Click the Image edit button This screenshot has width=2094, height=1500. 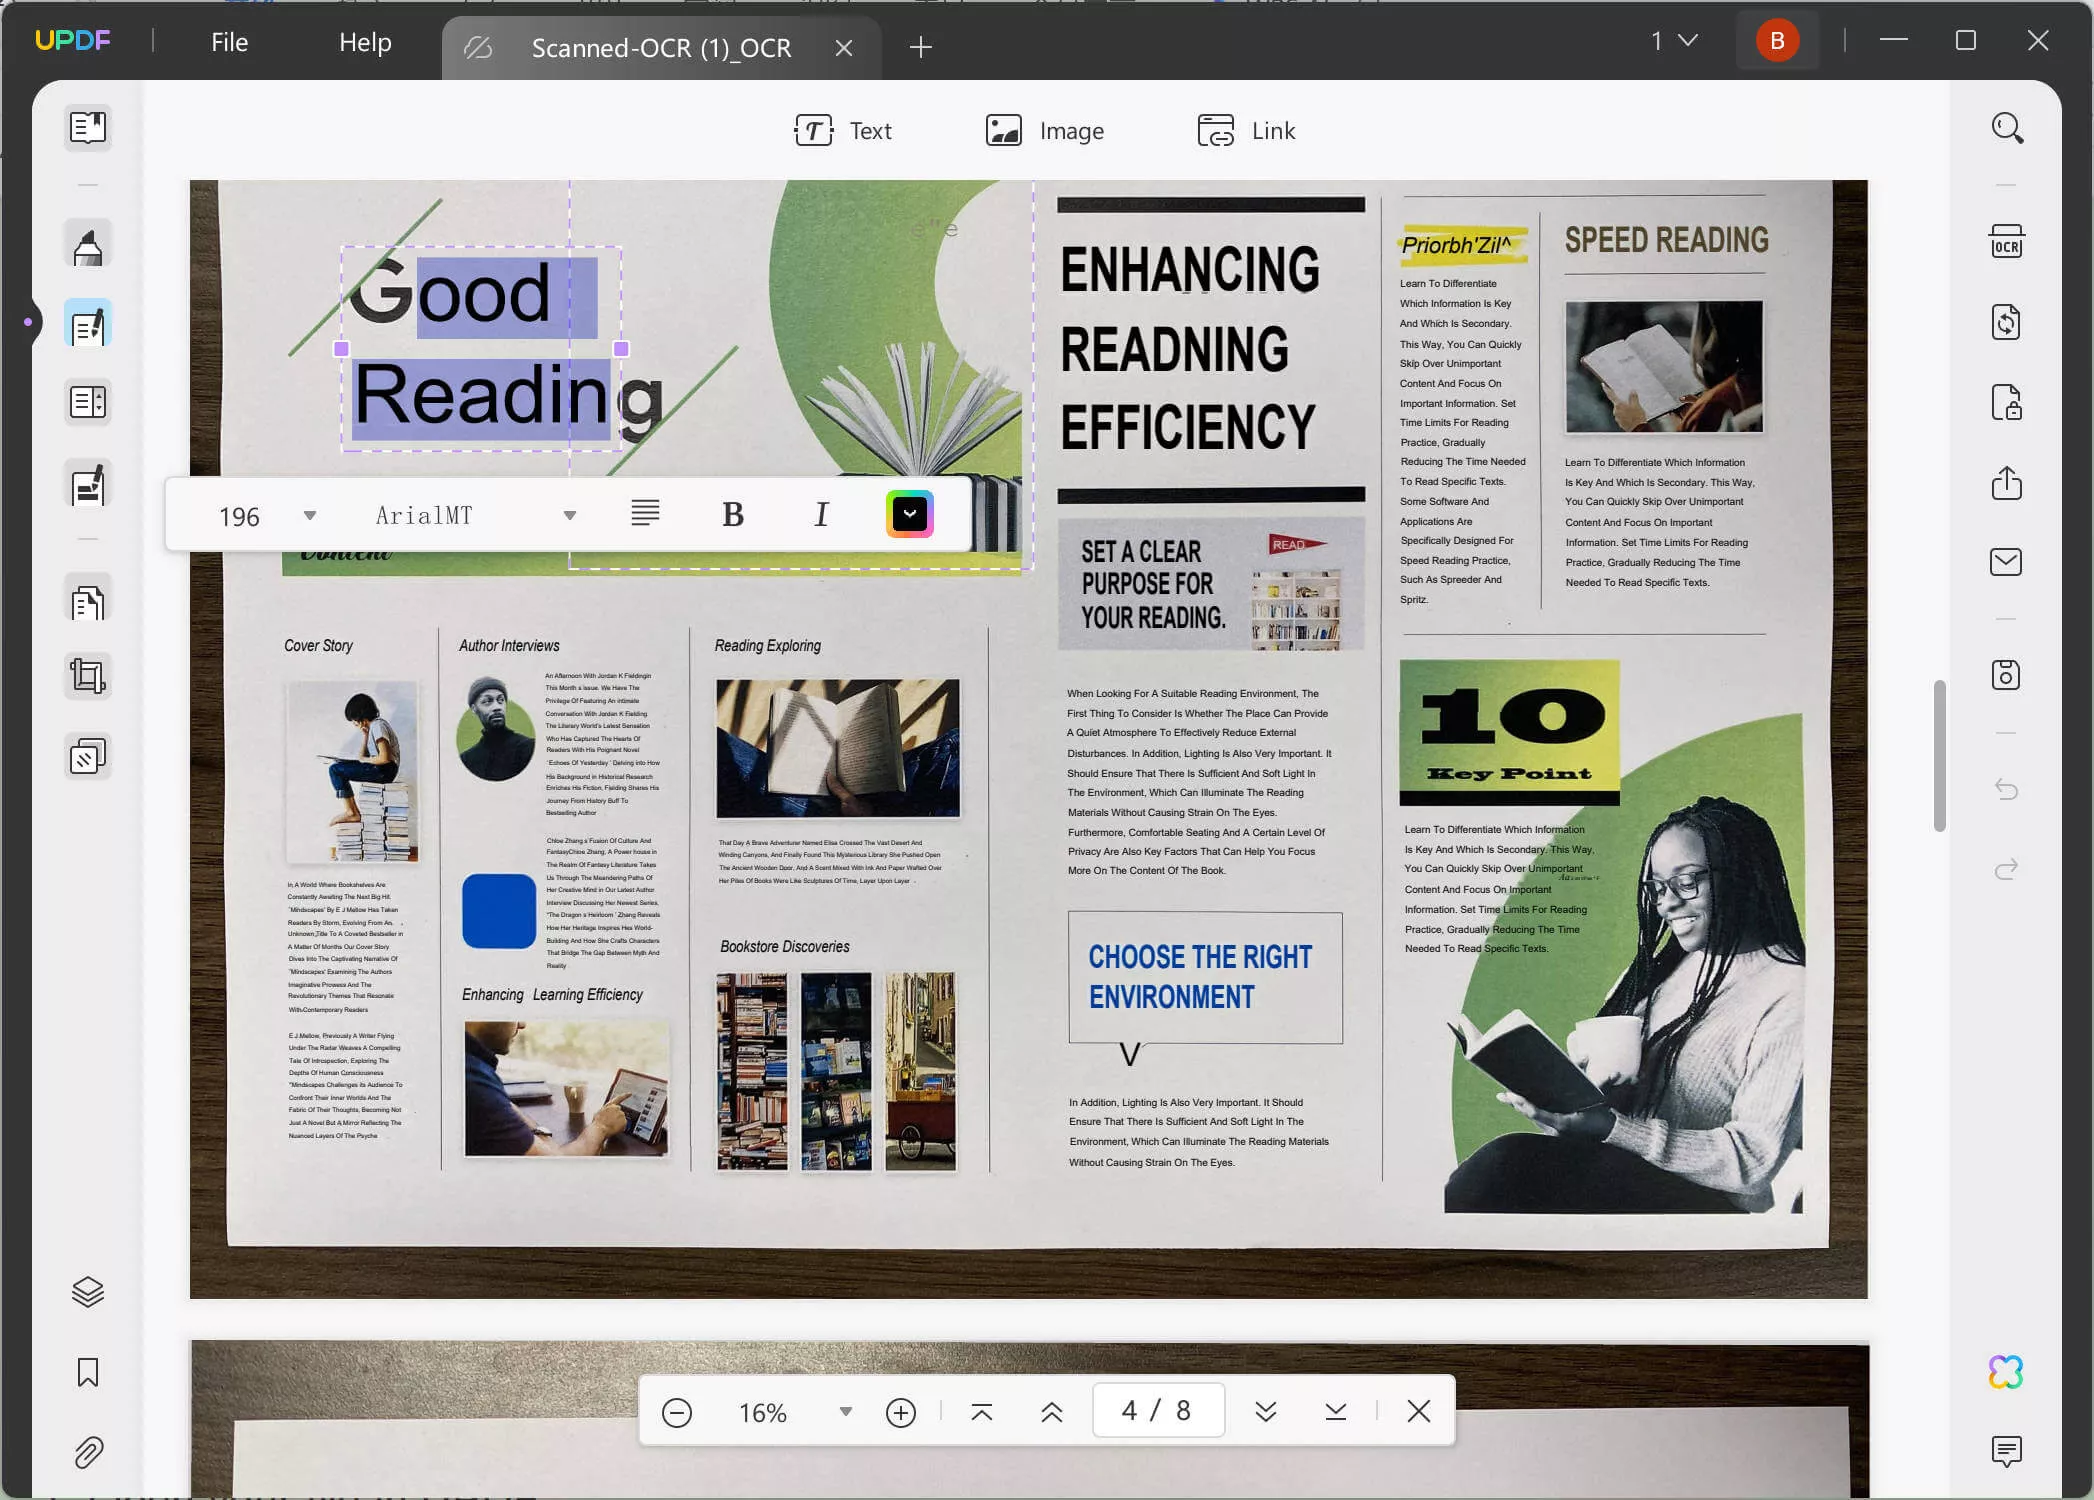pos(1045,131)
